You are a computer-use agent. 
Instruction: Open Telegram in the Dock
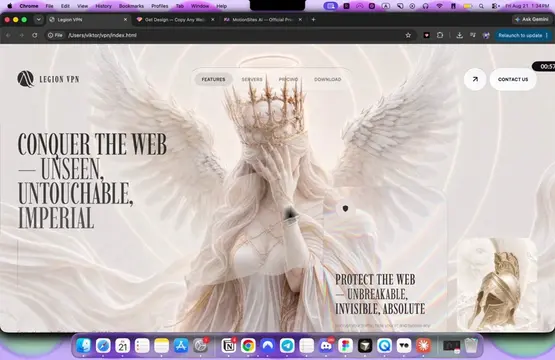pos(287,345)
